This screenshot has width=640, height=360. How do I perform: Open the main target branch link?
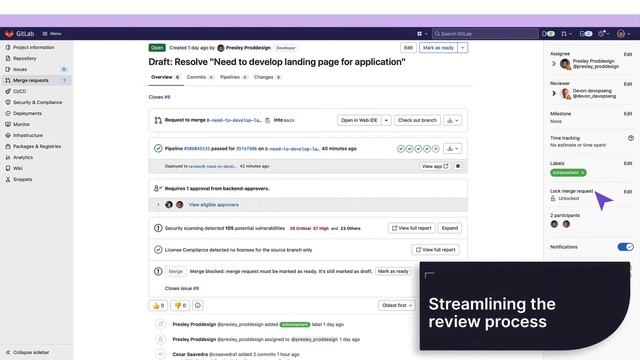coord(289,120)
